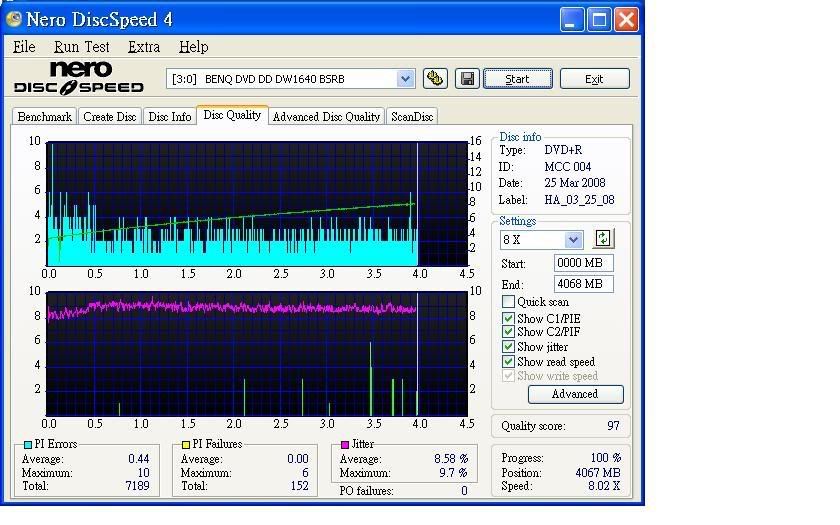This screenshot has height=525, width=840.
Task: Click the PI Errors upper graph
Action: (x=257, y=204)
